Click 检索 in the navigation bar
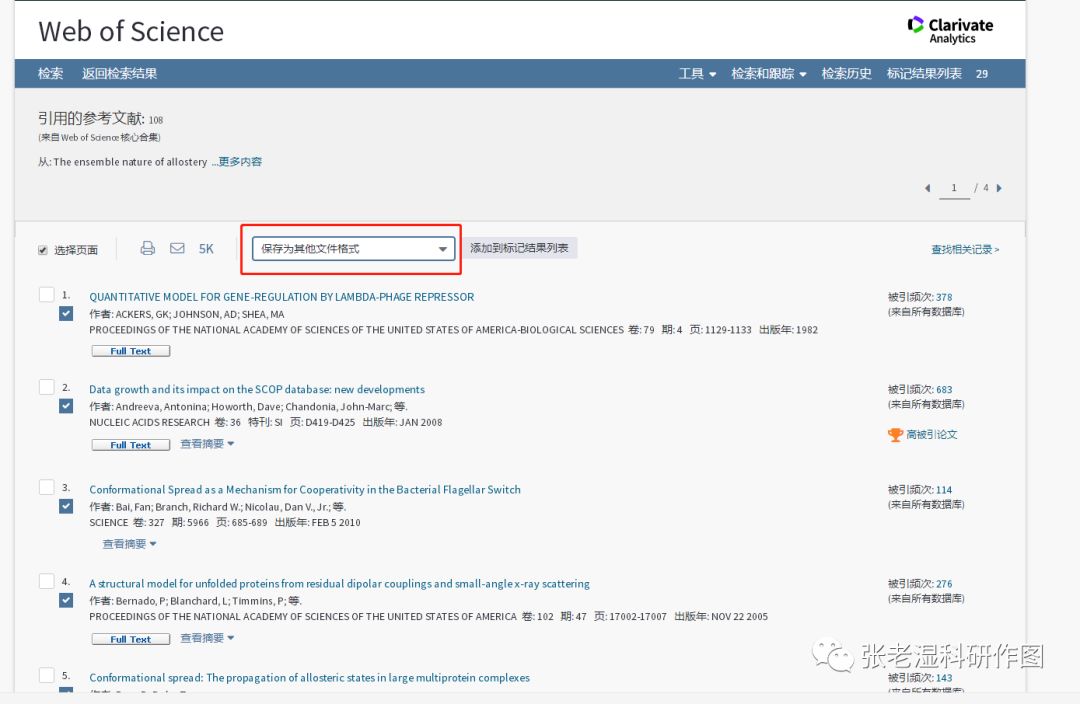This screenshot has width=1080, height=704. (50, 74)
